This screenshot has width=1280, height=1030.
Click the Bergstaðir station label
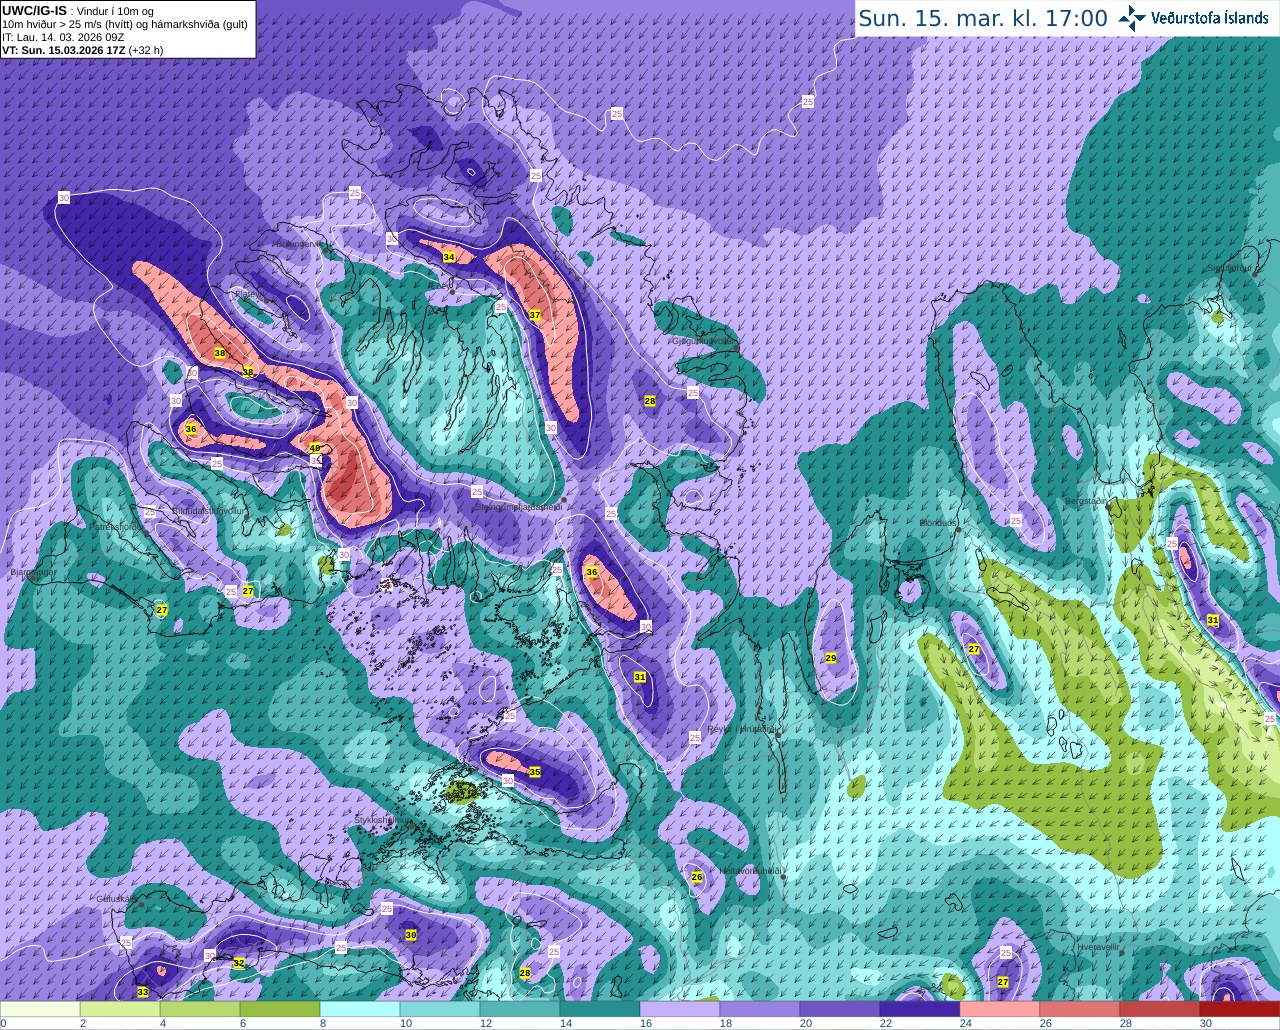(1087, 500)
